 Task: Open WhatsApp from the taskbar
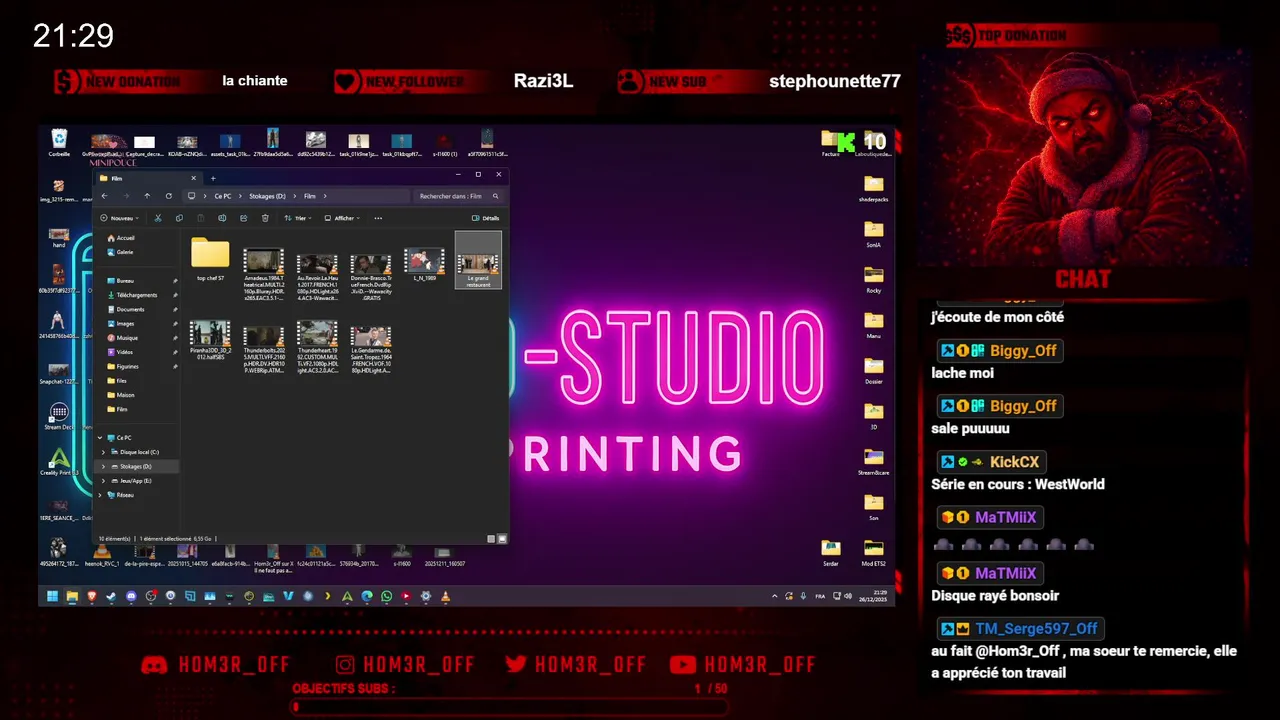click(x=387, y=596)
